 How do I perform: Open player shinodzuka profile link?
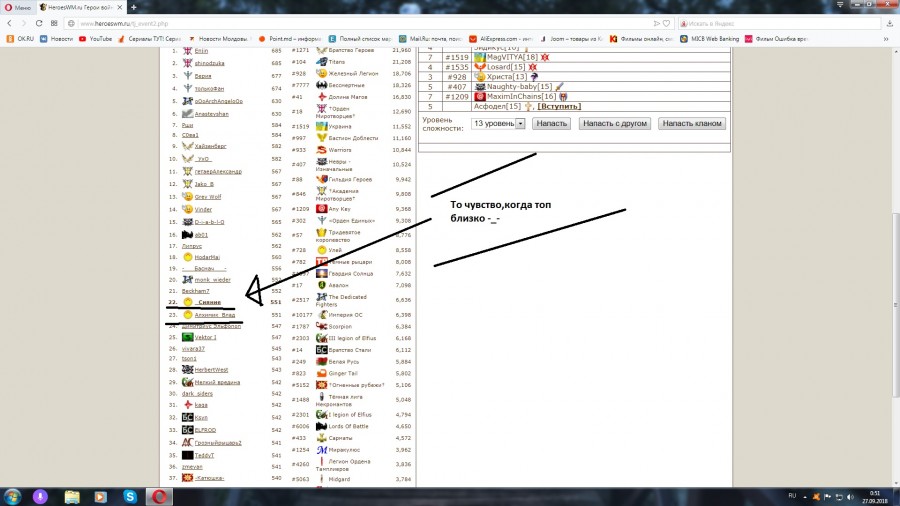coord(210,63)
